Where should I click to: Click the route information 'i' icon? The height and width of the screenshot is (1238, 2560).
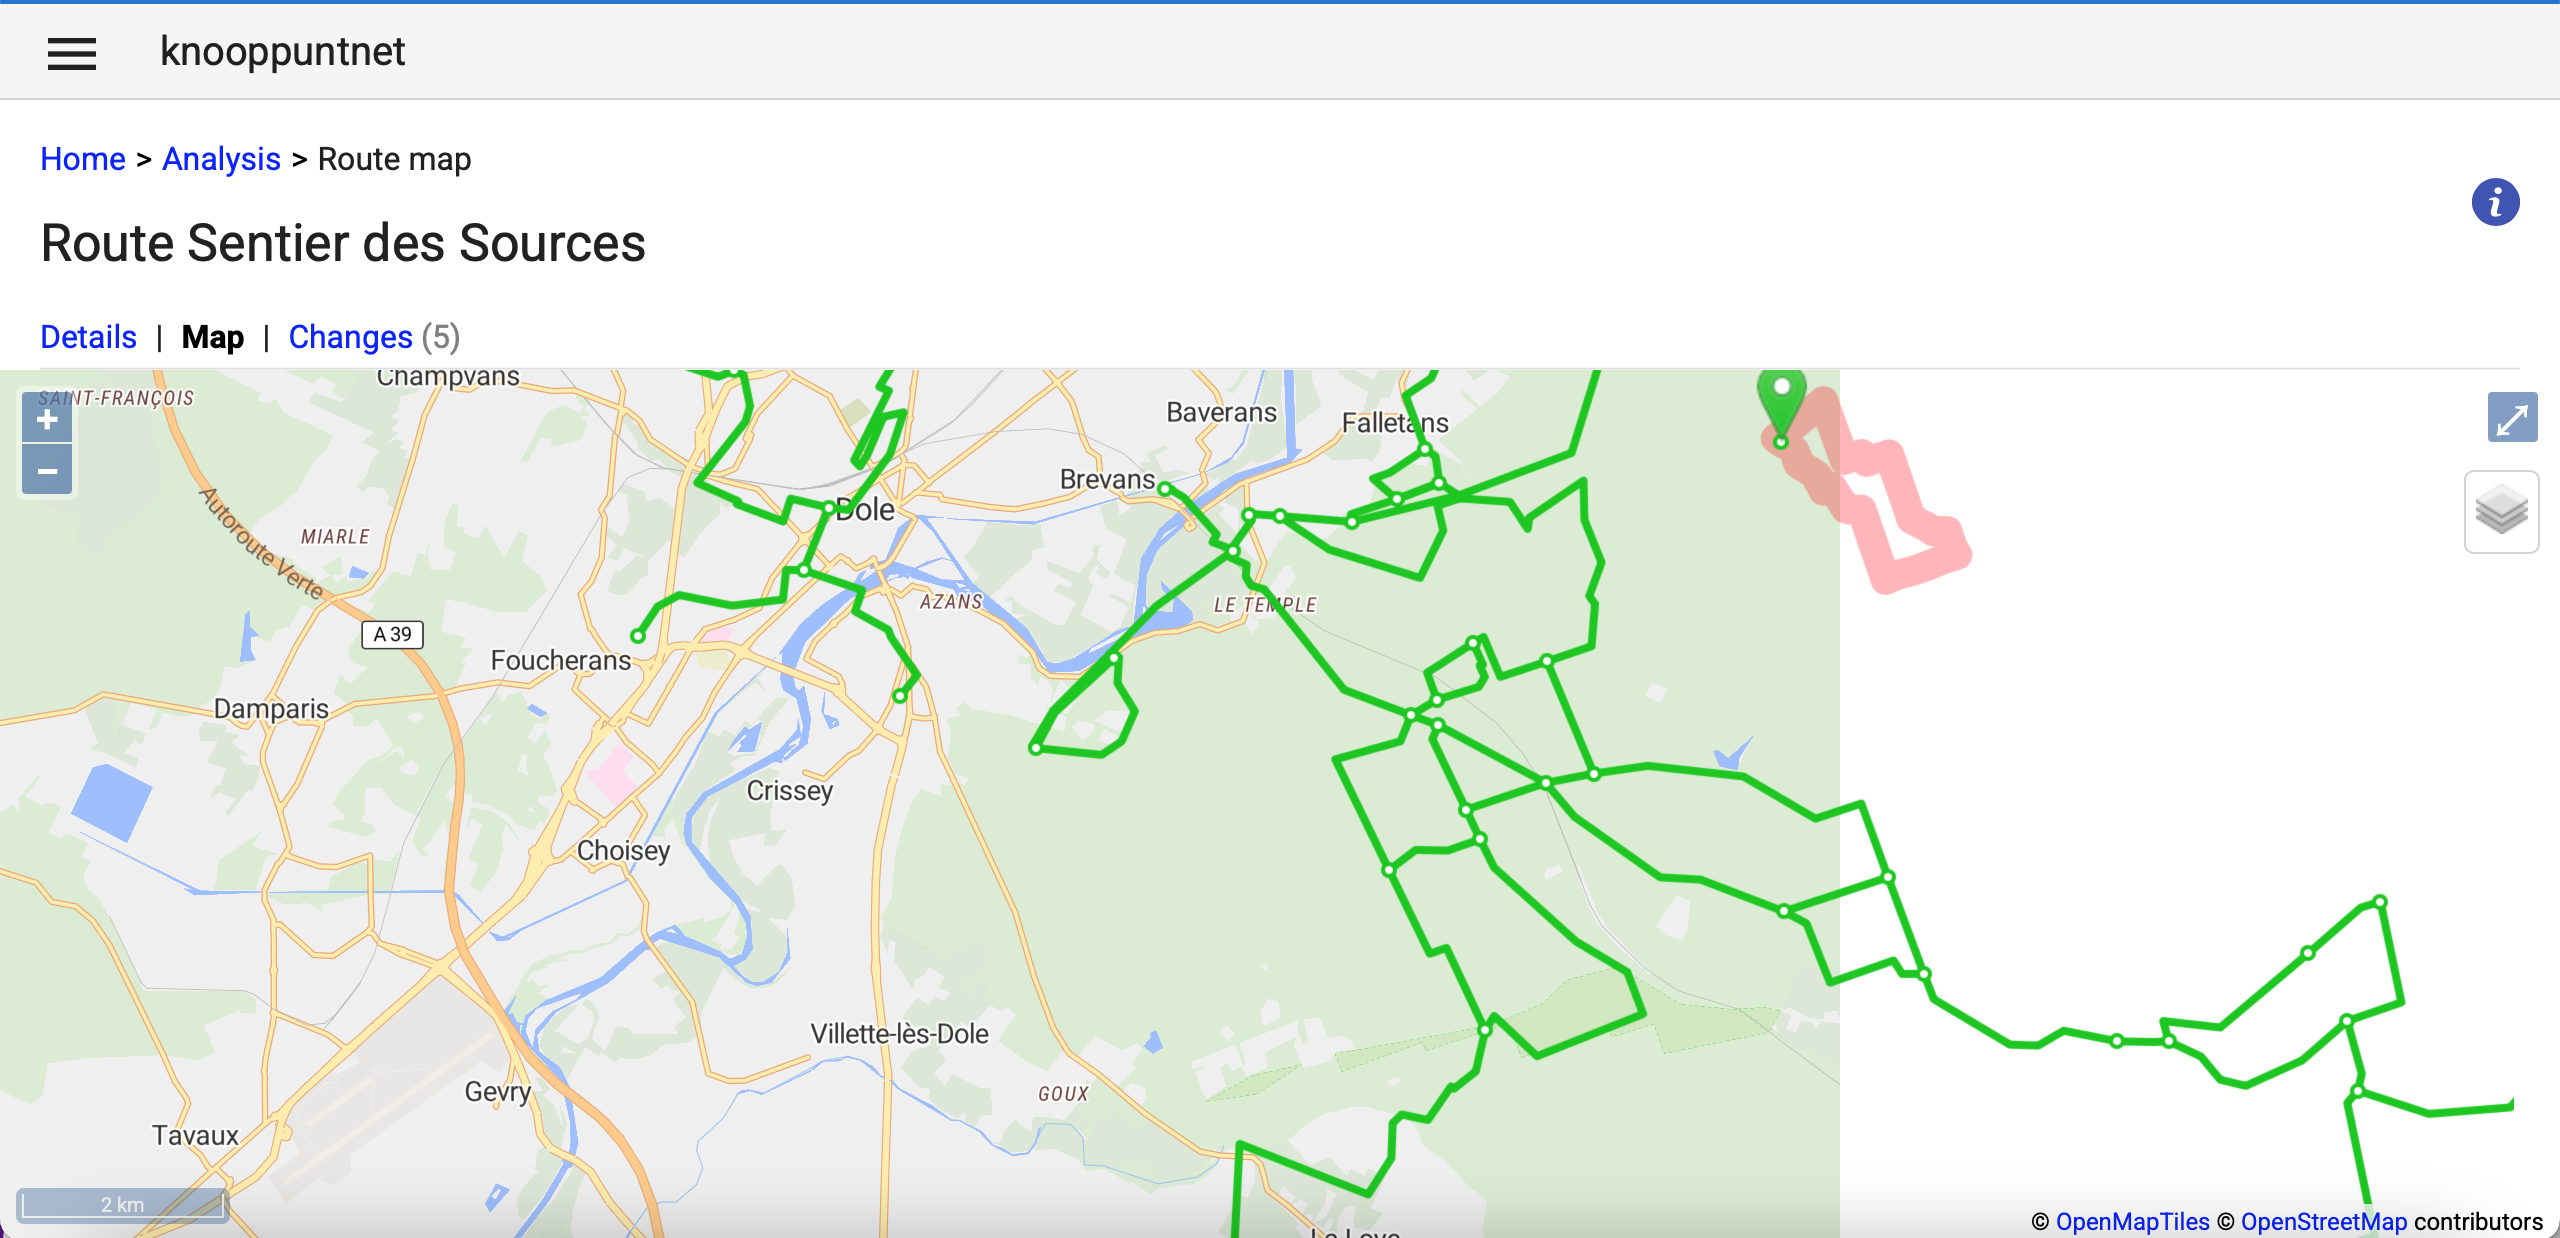(2496, 202)
